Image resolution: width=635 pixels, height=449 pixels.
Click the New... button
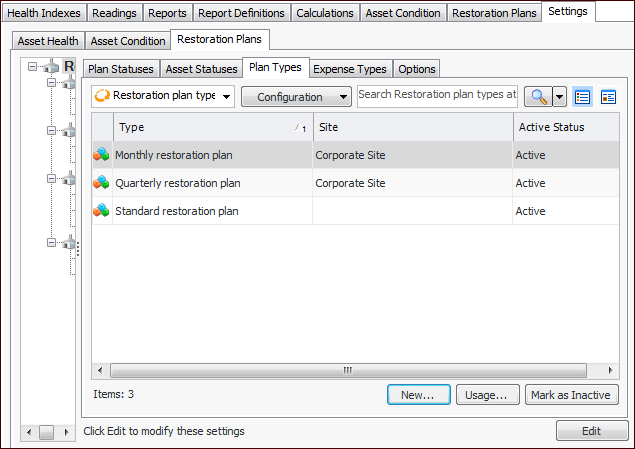(418, 395)
